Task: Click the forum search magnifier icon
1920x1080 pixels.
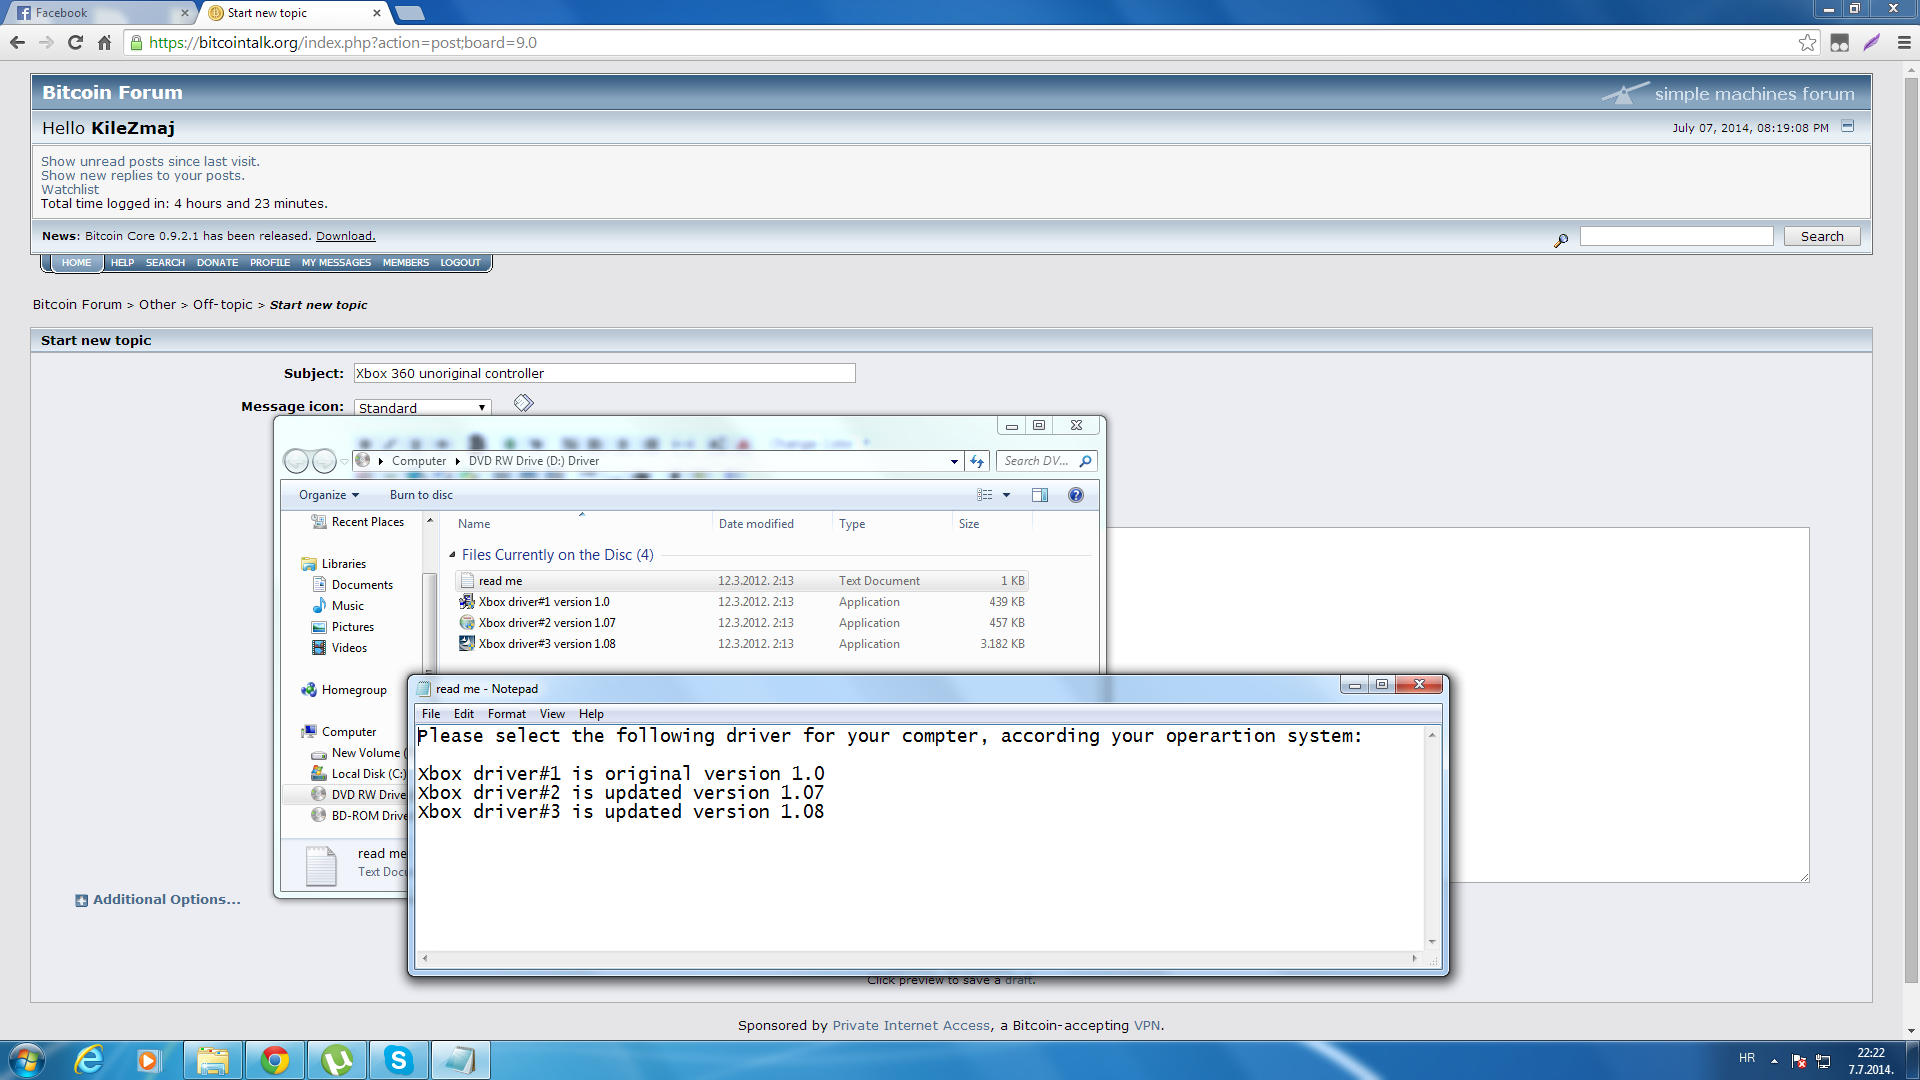Action: point(1561,240)
